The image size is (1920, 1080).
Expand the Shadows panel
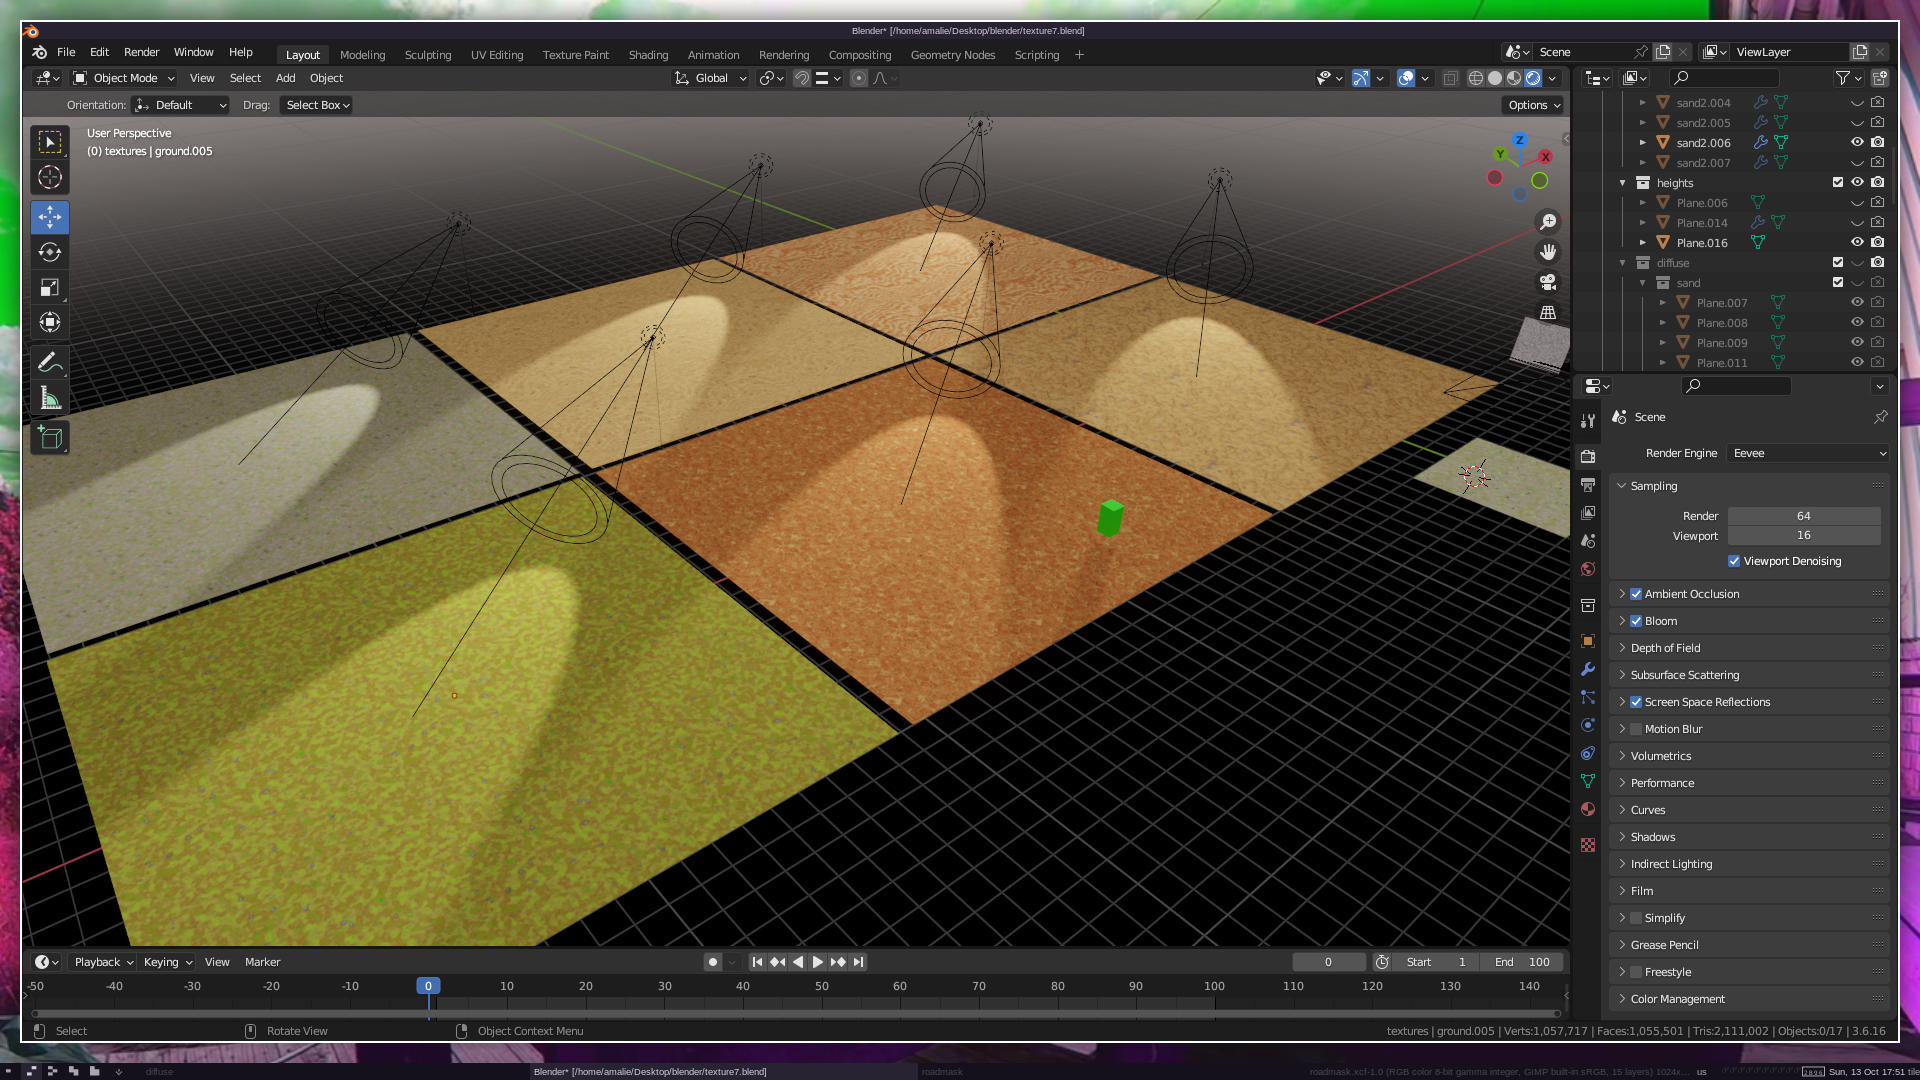point(1653,837)
